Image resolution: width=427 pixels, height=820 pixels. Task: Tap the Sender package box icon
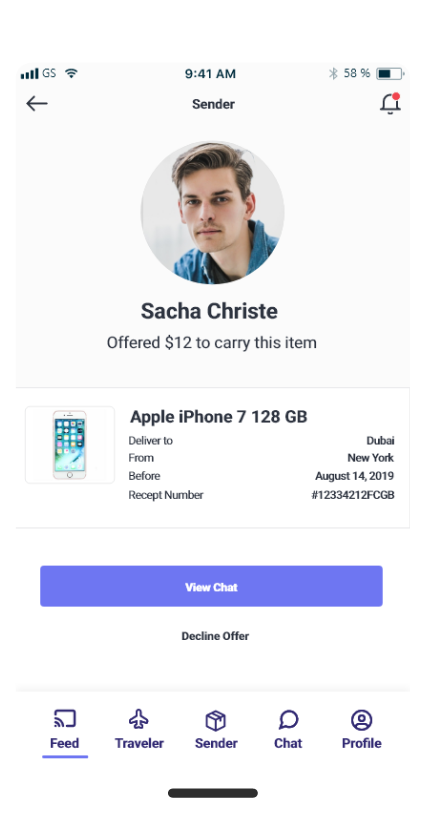[215, 721]
